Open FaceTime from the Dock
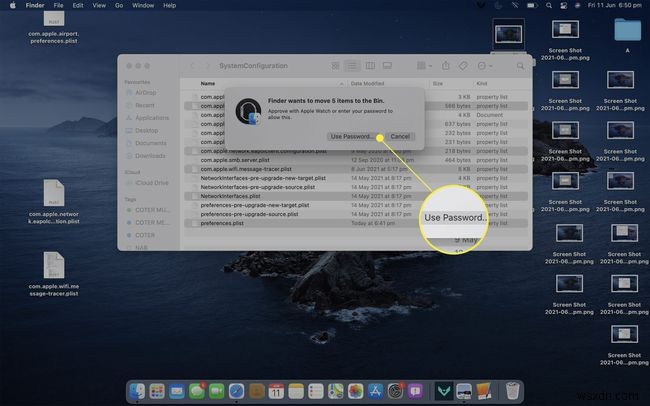The image size is (650, 406). (x=217, y=391)
